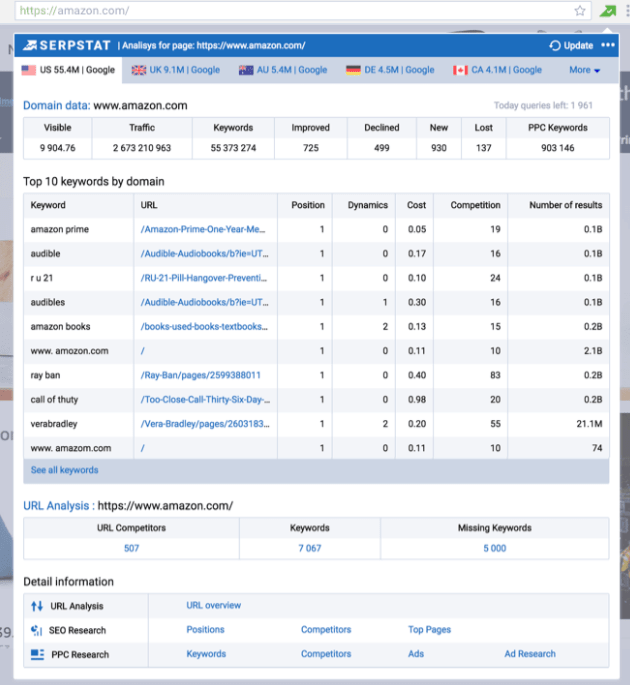Open the URL overview link
The height and width of the screenshot is (685, 630).
(214, 605)
